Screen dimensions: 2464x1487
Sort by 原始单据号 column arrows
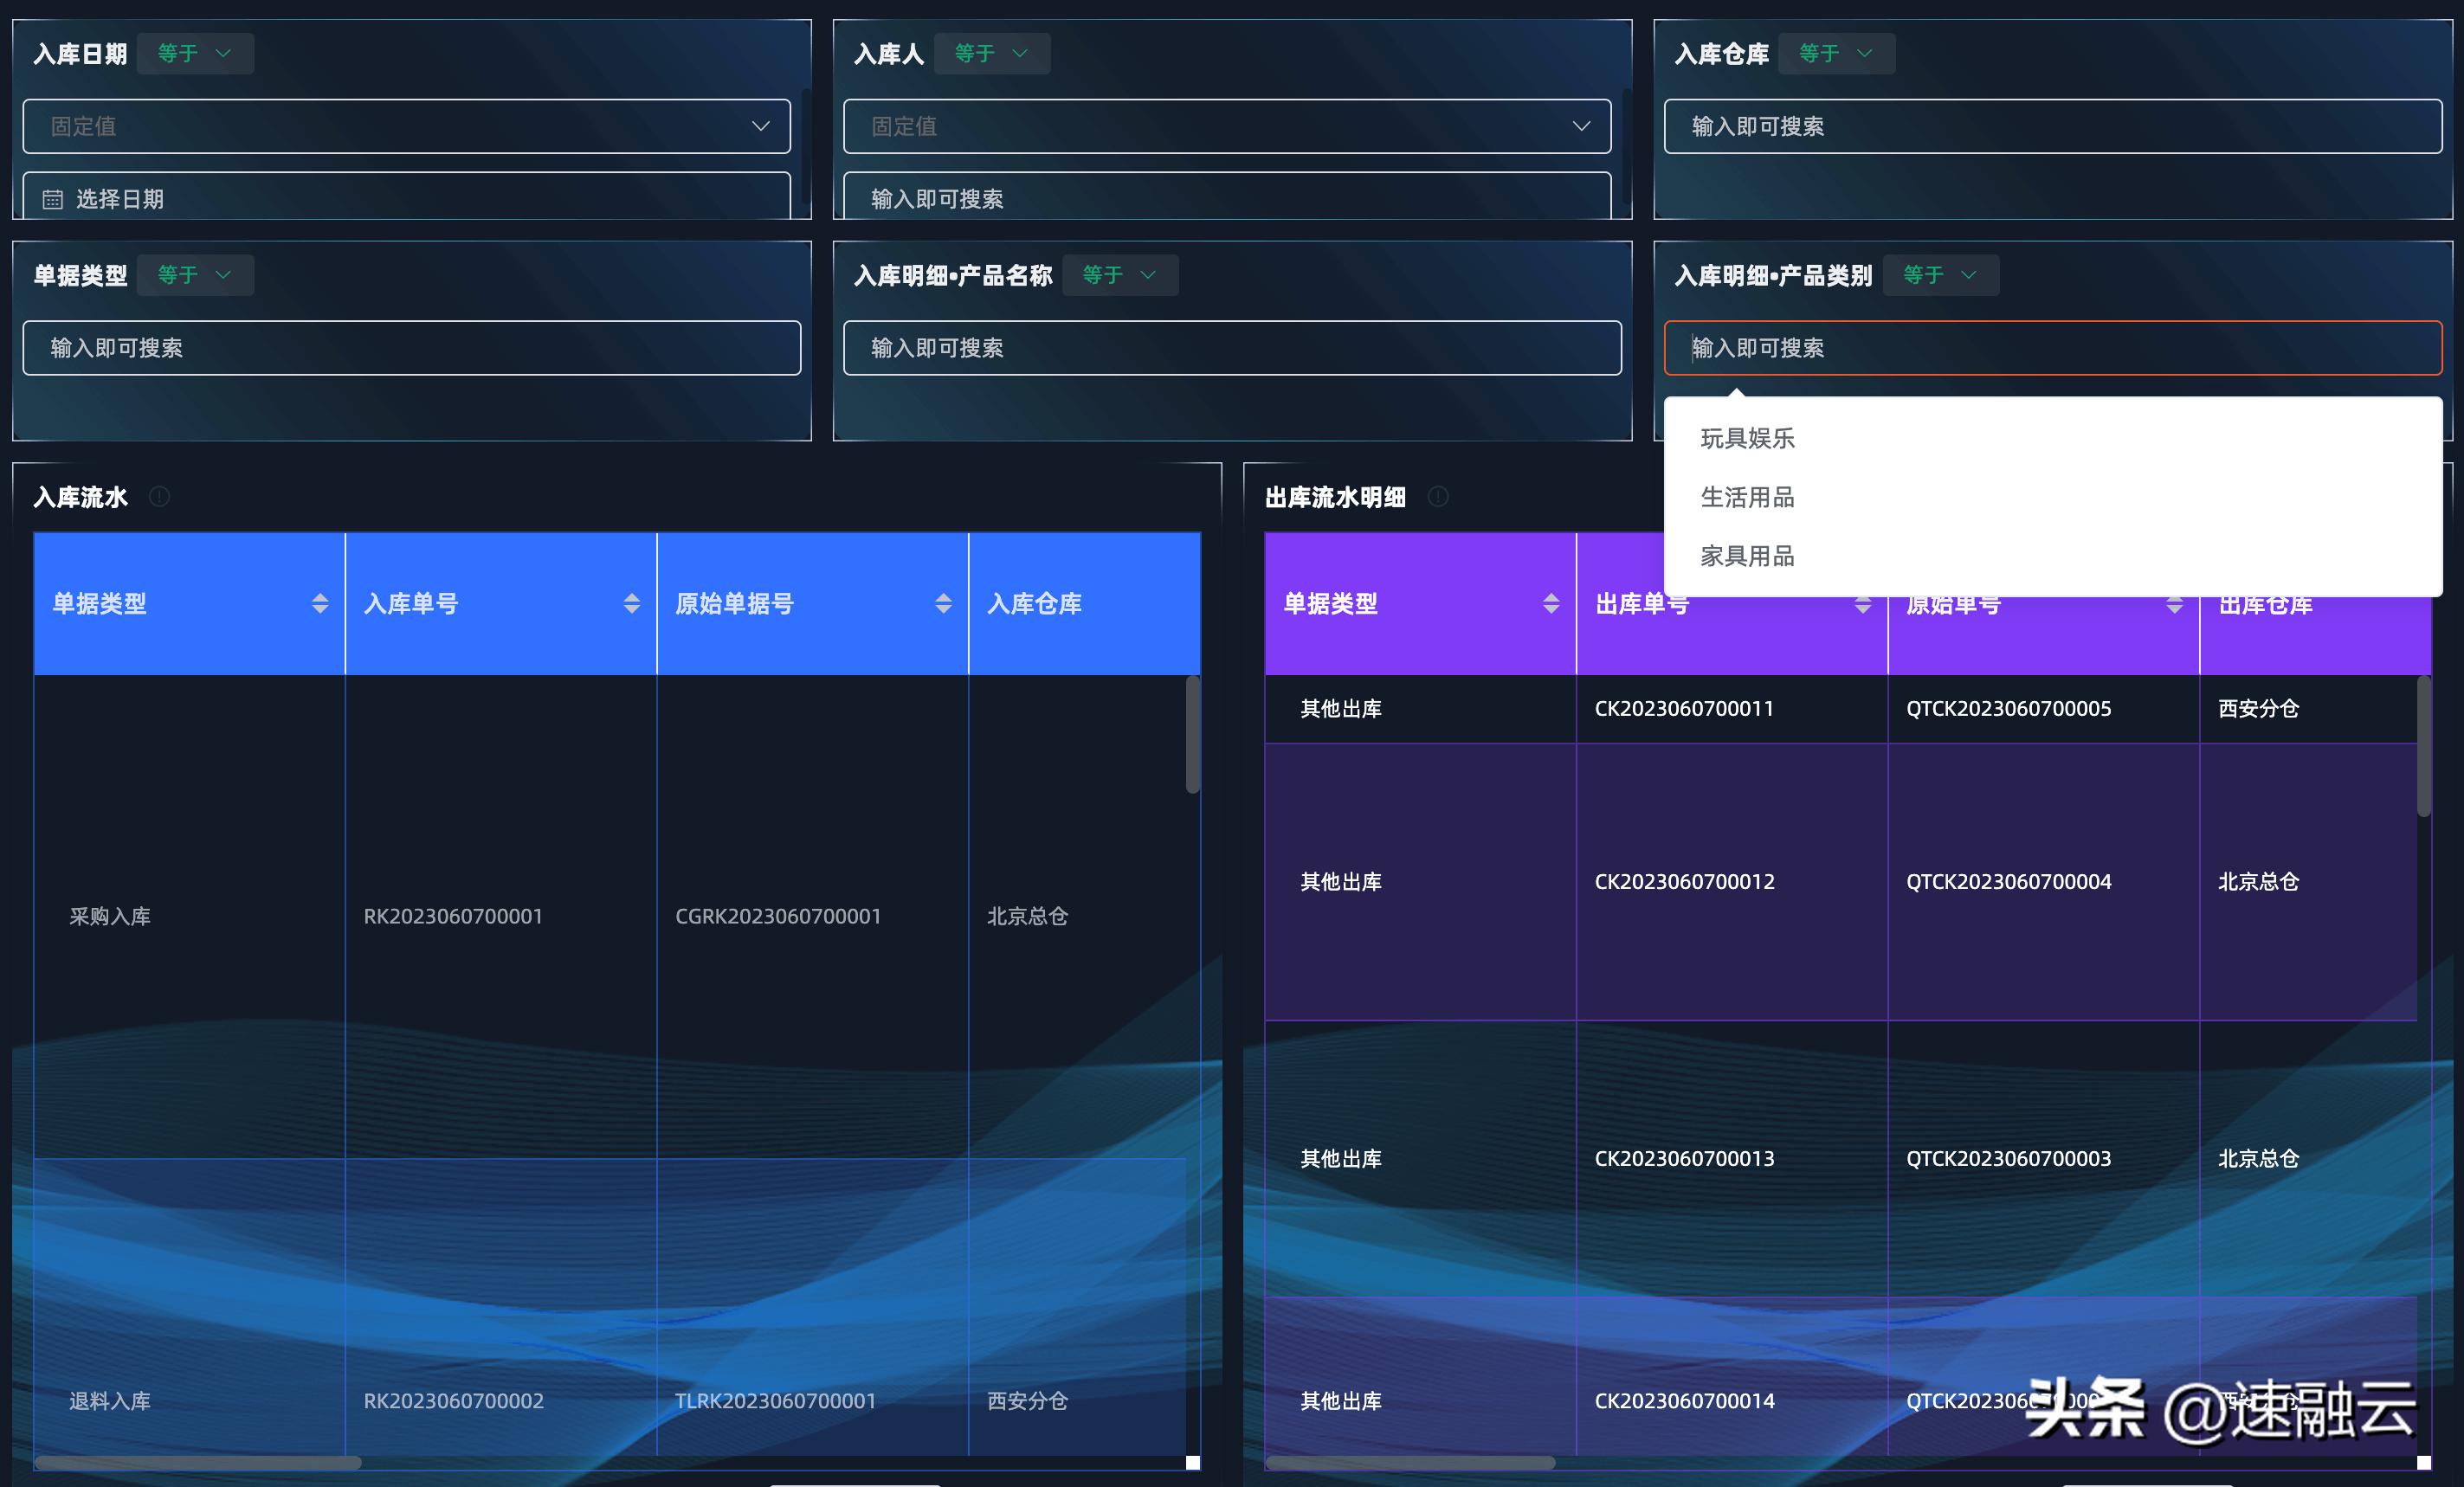tap(943, 603)
